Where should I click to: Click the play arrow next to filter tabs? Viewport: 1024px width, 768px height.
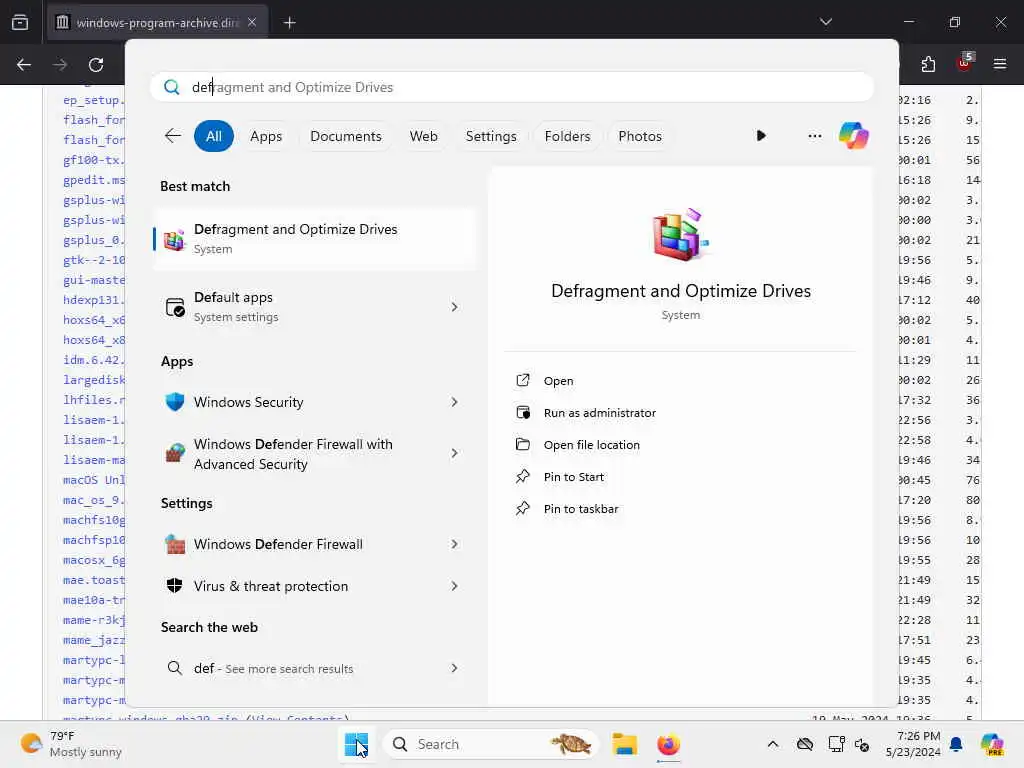(x=761, y=136)
